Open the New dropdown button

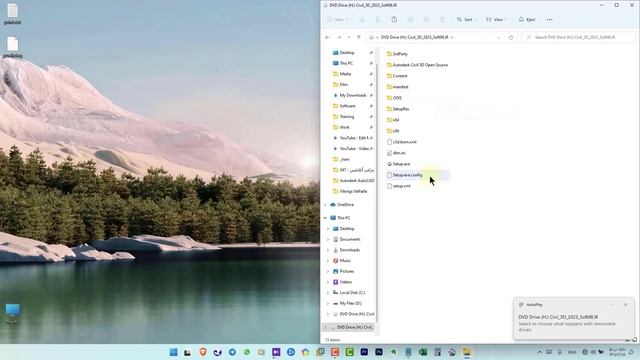[338, 20]
